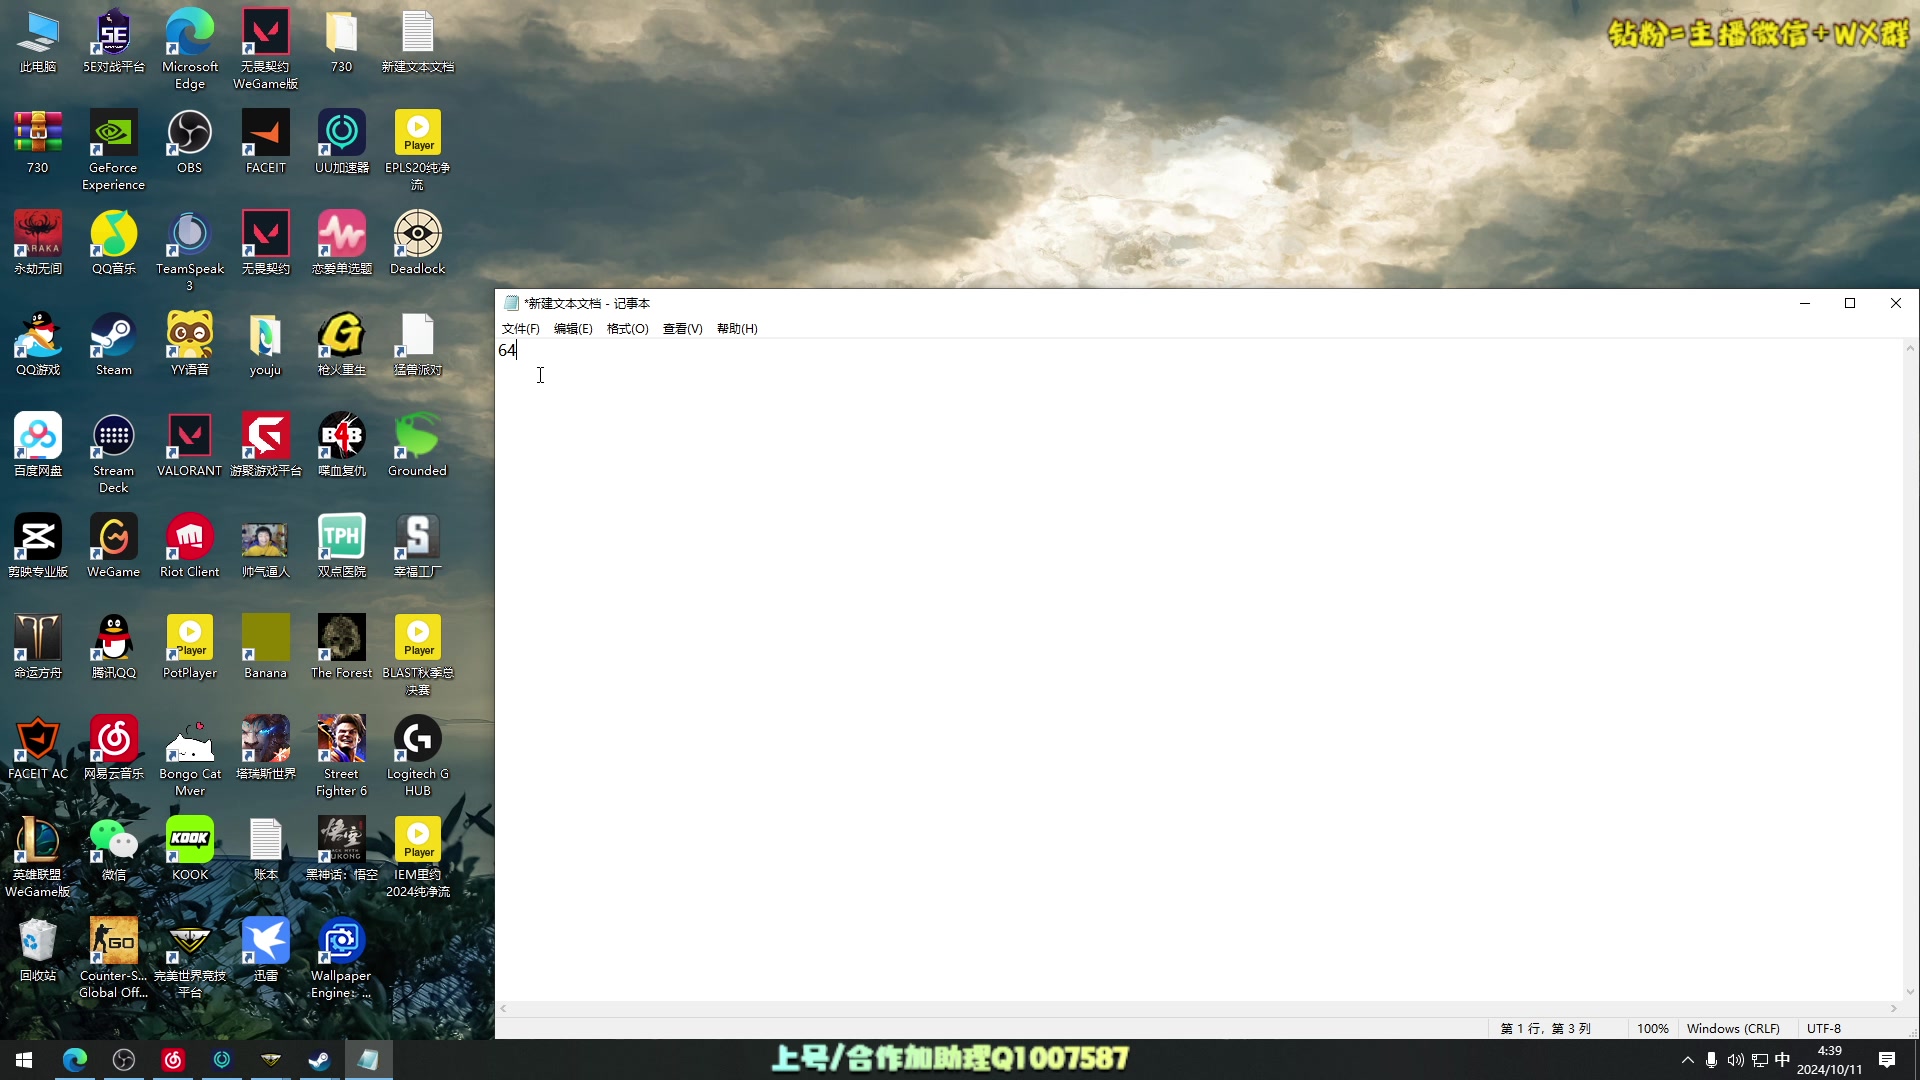Screen dimensions: 1920x1080
Task: Launch VALORANT game client
Action: (x=190, y=444)
